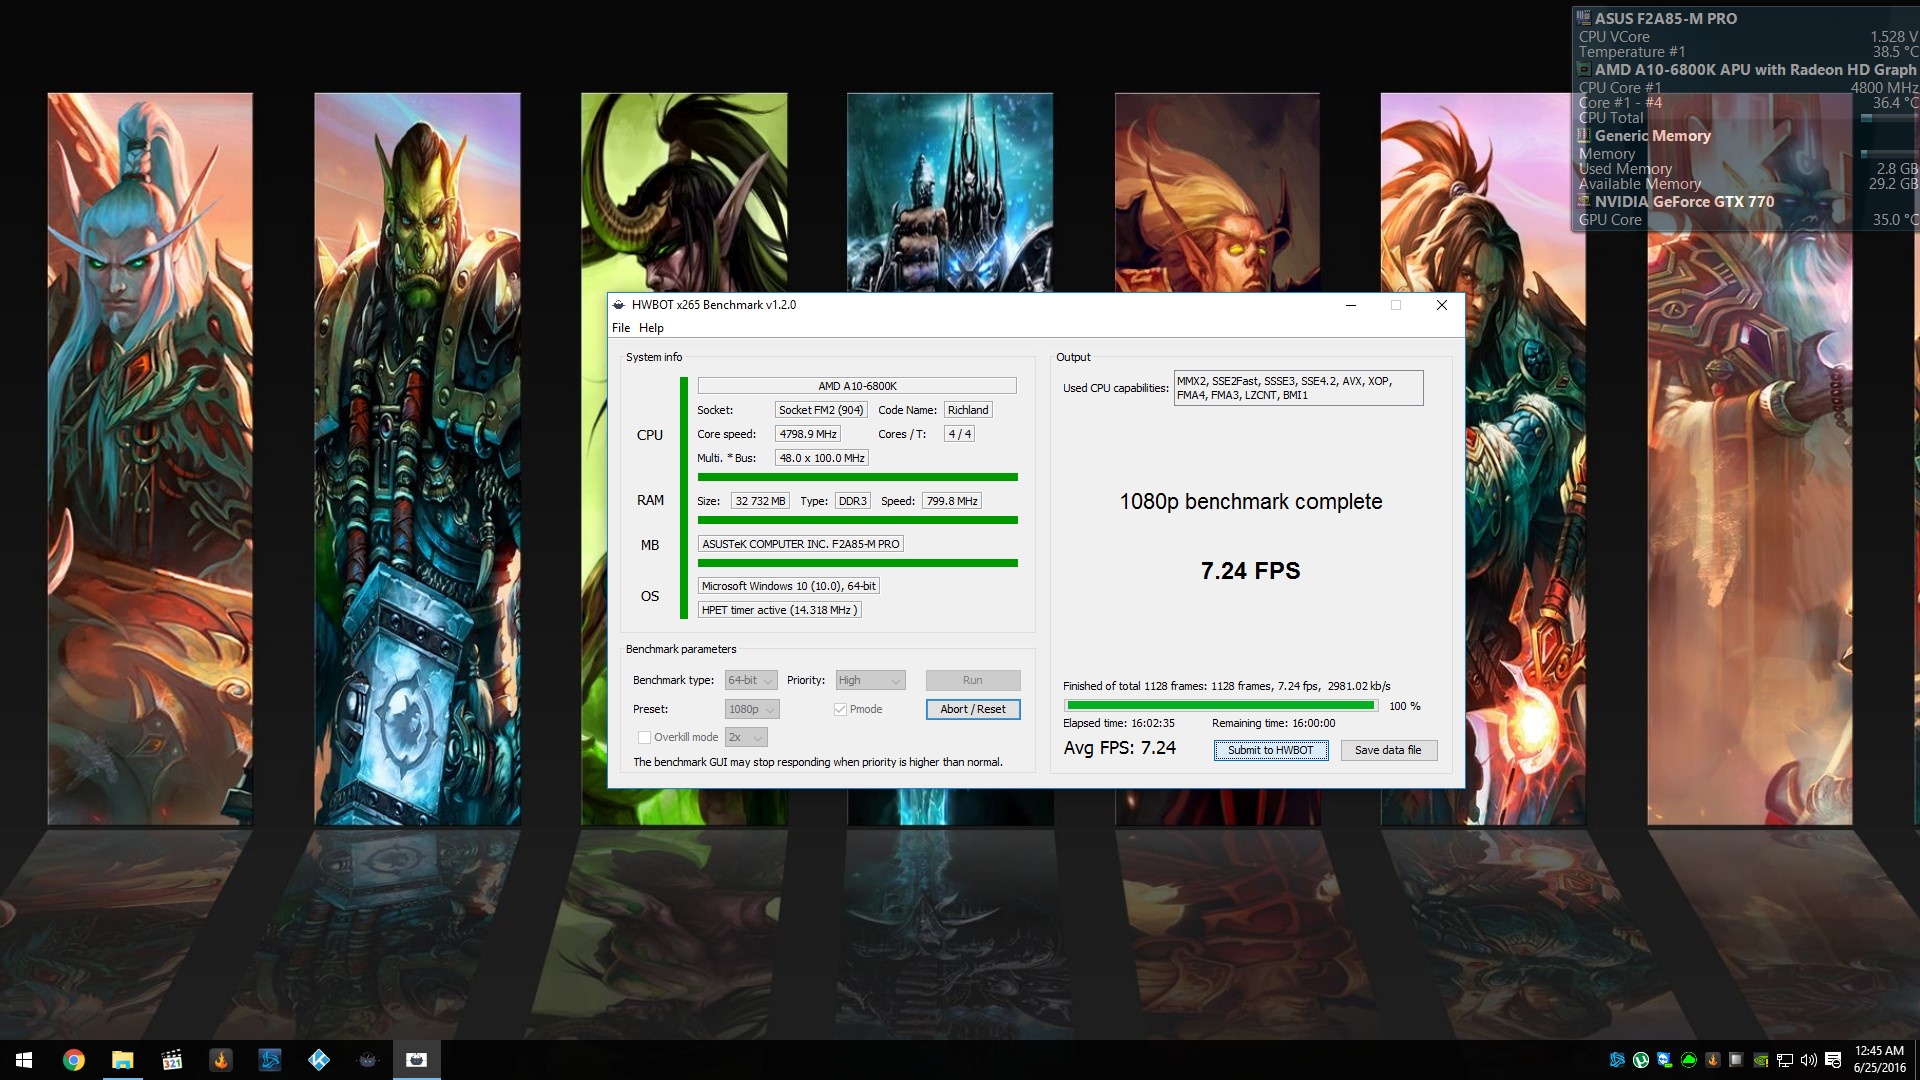Viewport: 1920px width, 1080px height.
Task: Click the HWBOT x265 title bar app icon
Action: (x=619, y=305)
